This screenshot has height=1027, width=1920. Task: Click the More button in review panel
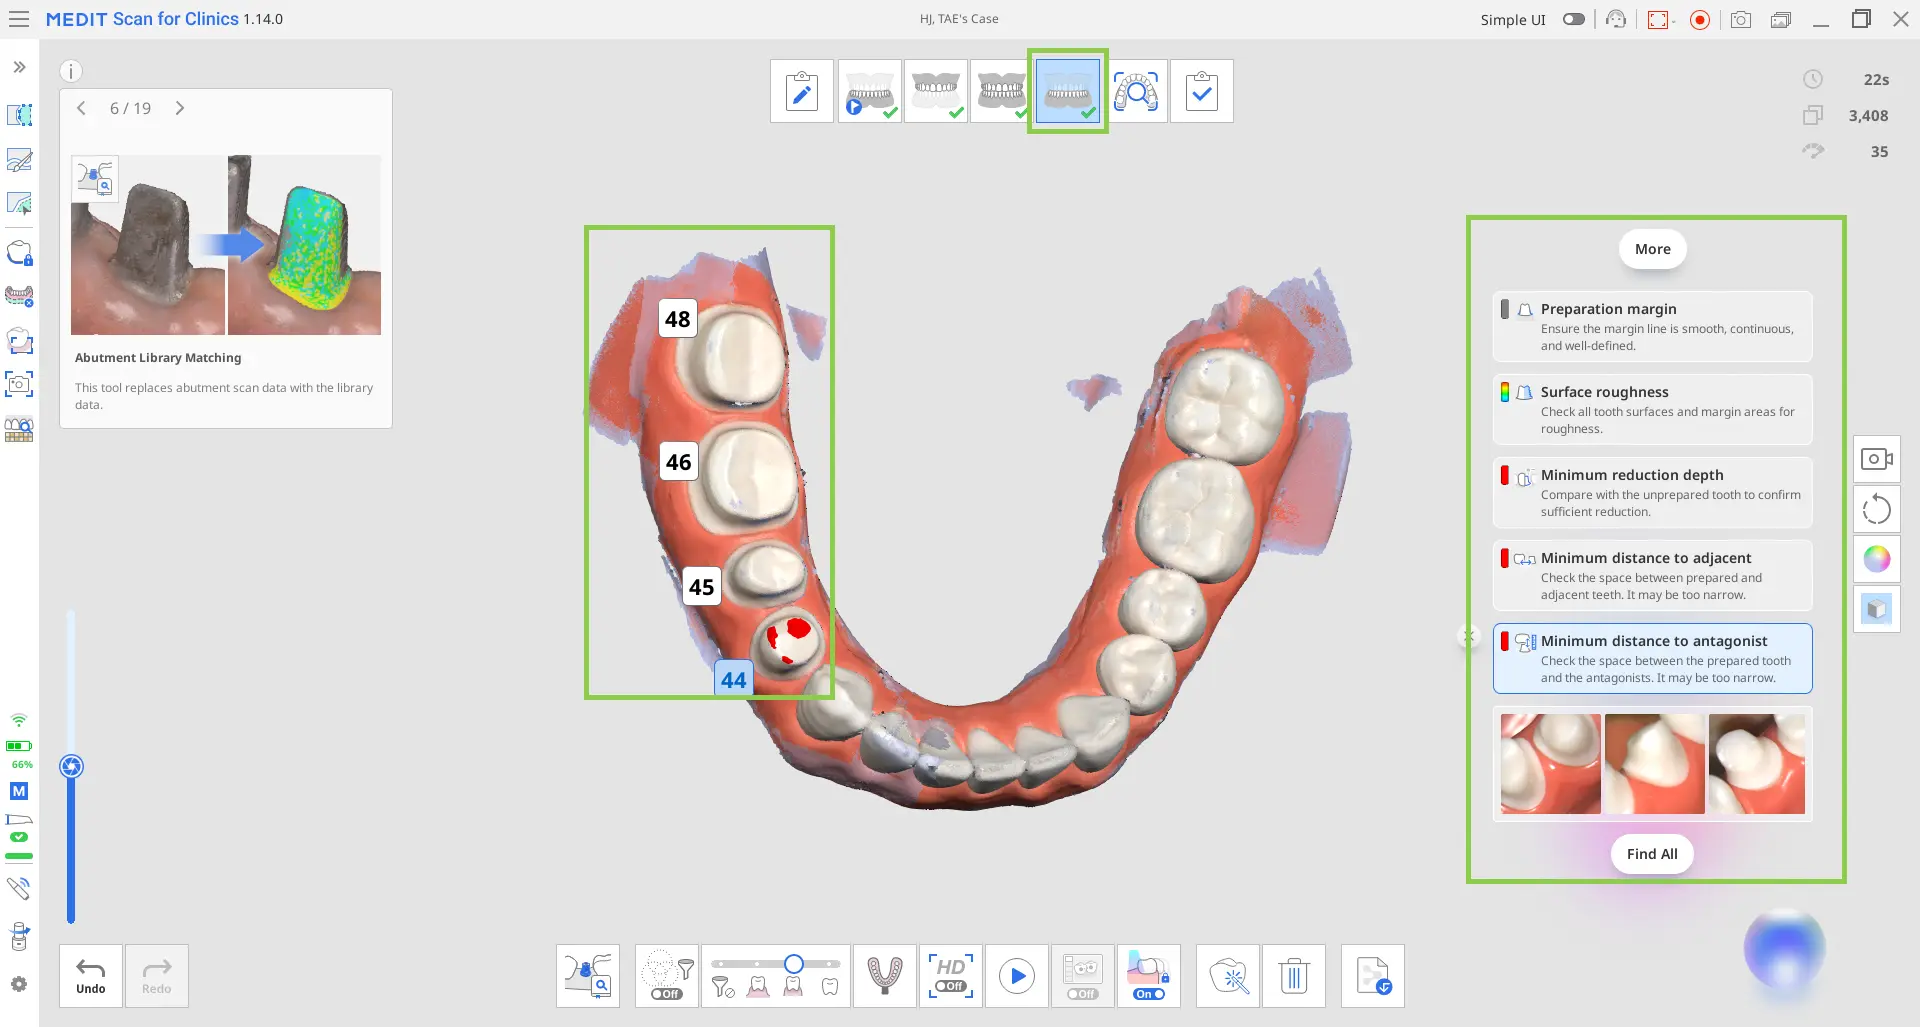coord(1653,249)
